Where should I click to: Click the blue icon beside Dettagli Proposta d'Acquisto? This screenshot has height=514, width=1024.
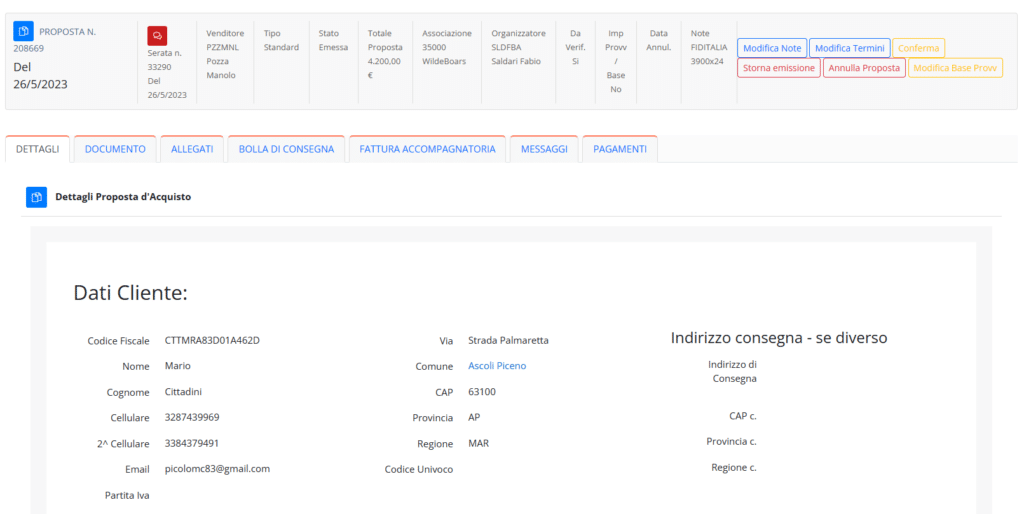(37, 197)
